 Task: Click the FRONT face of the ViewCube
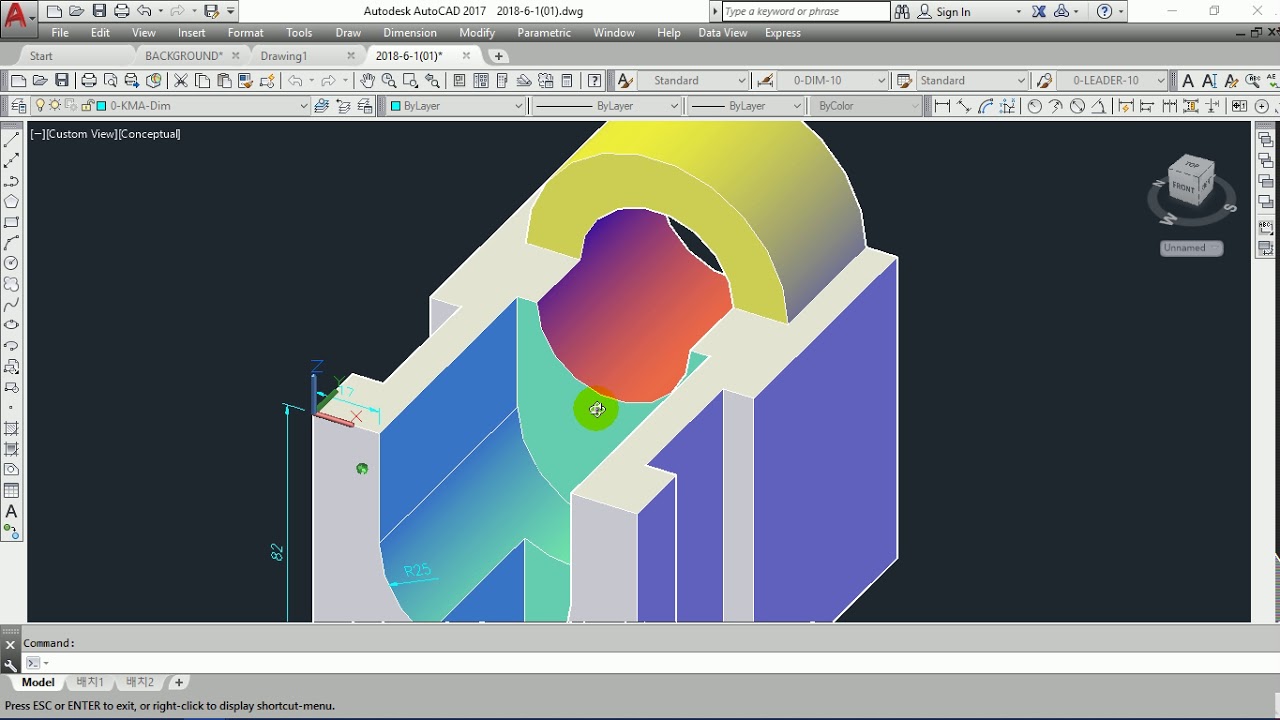pos(1184,187)
